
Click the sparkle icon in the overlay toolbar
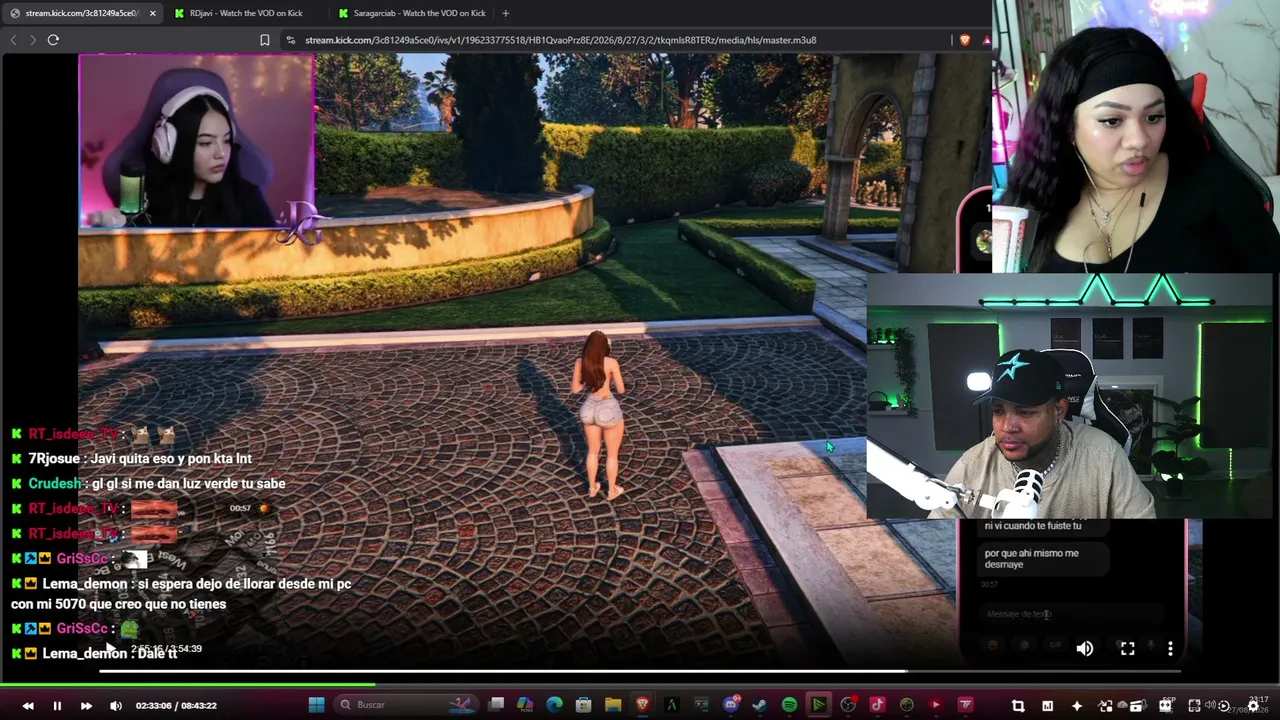pos(1077,706)
